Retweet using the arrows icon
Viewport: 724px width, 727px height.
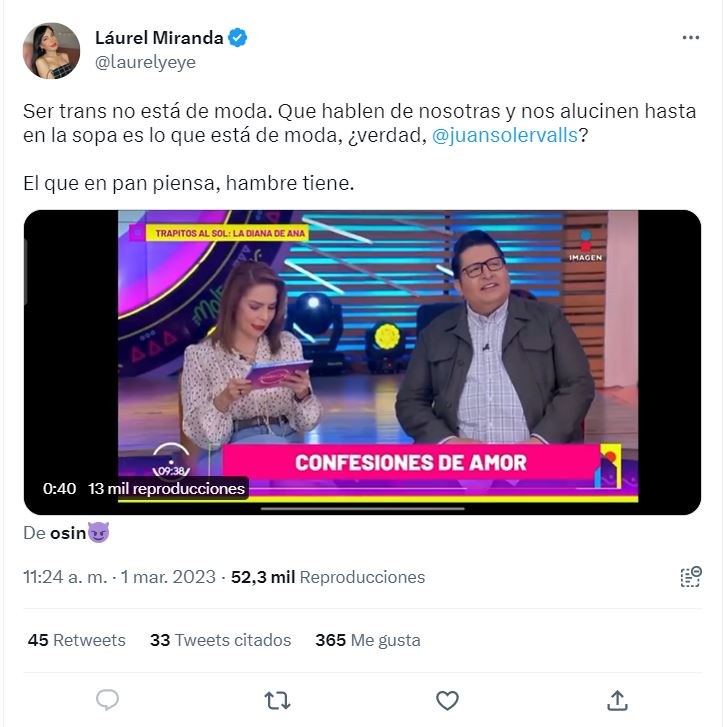coord(277,700)
